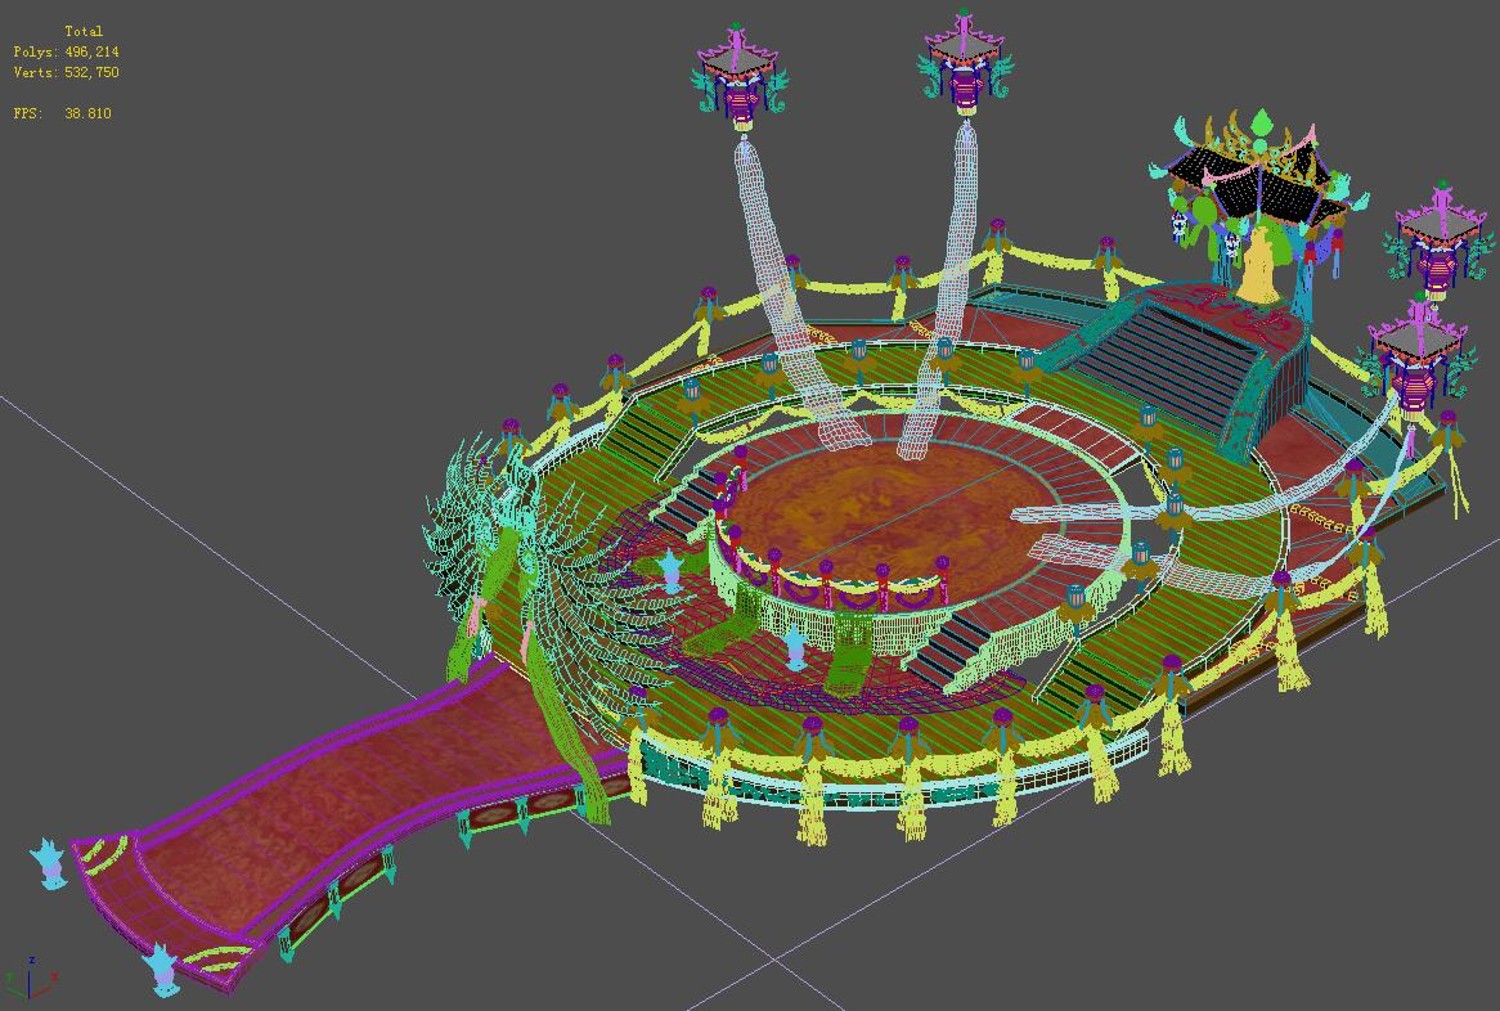This screenshot has width=1500, height=1011.
Task: Click the Verts count 532,750
Action: (x=92, y=73)
